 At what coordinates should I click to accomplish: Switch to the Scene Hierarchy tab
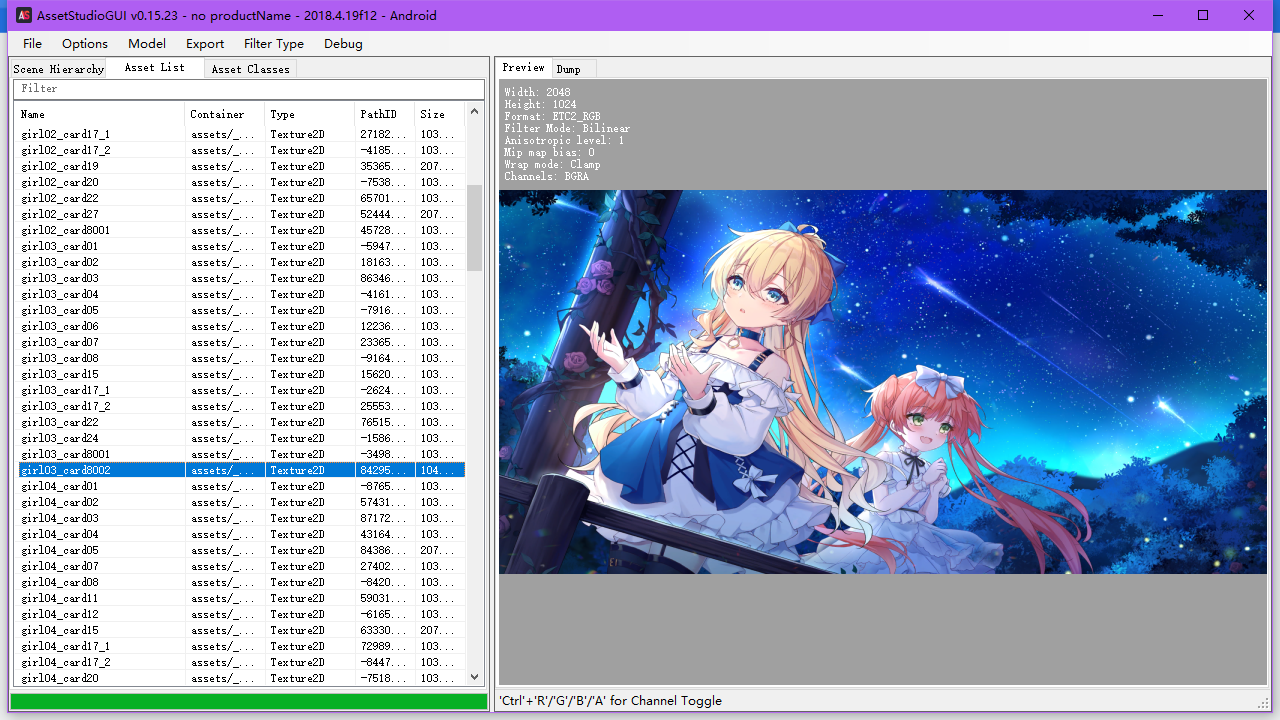(x=58, y=69)
